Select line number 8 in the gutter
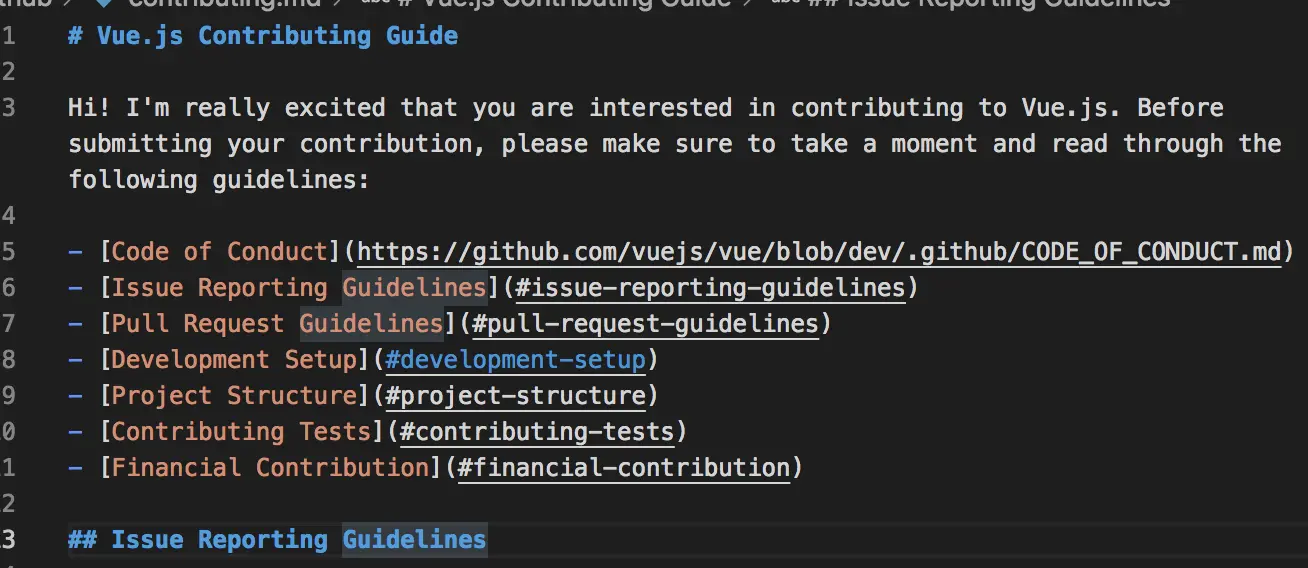Screen dimensions: 1308x568 click(8, 360)
